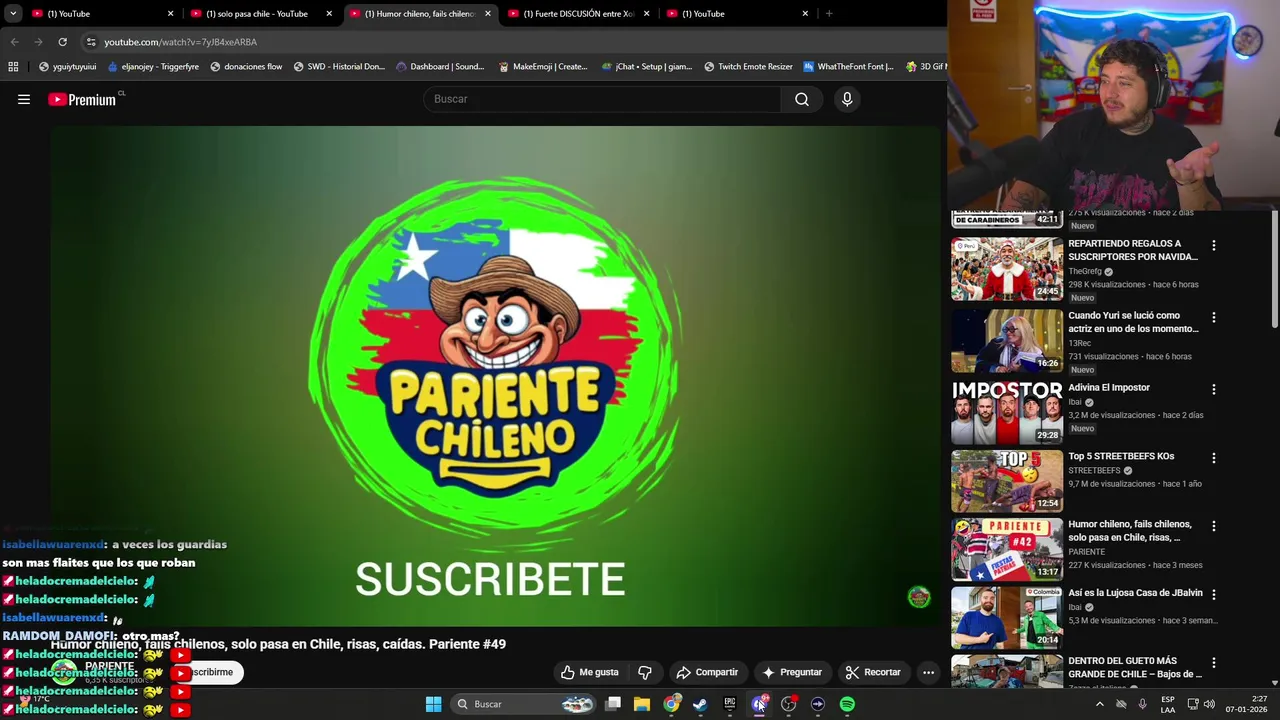The height and width of the screenshot is (720, 1280).
Task: Open the Chrome apps grid shortcut
Action: [13, 67]
